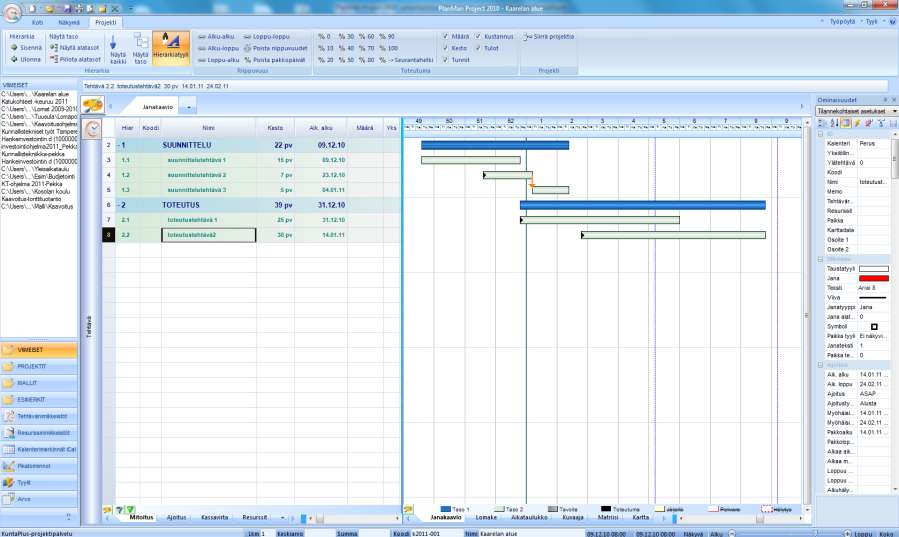Switch to the Matriisi chart tab
Viewport: 899px width, 537px height.
click(608, 518)
